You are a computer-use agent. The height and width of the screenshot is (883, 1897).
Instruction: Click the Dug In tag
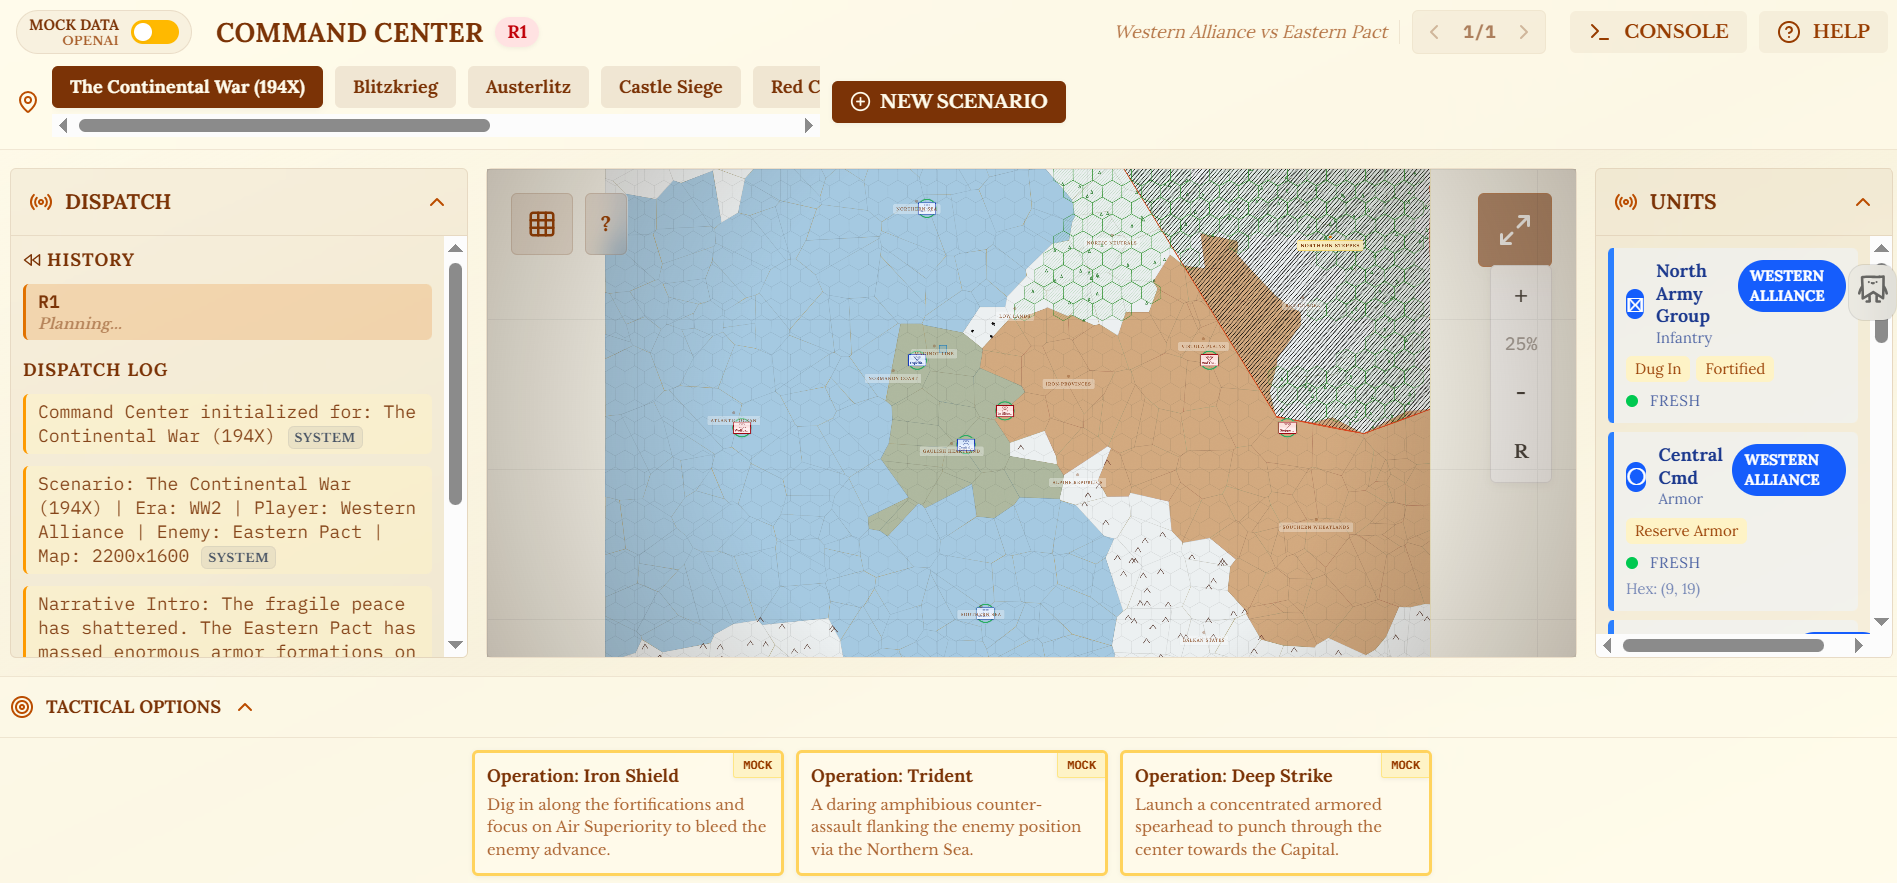pyautogui.click(x=1658, y=369)
